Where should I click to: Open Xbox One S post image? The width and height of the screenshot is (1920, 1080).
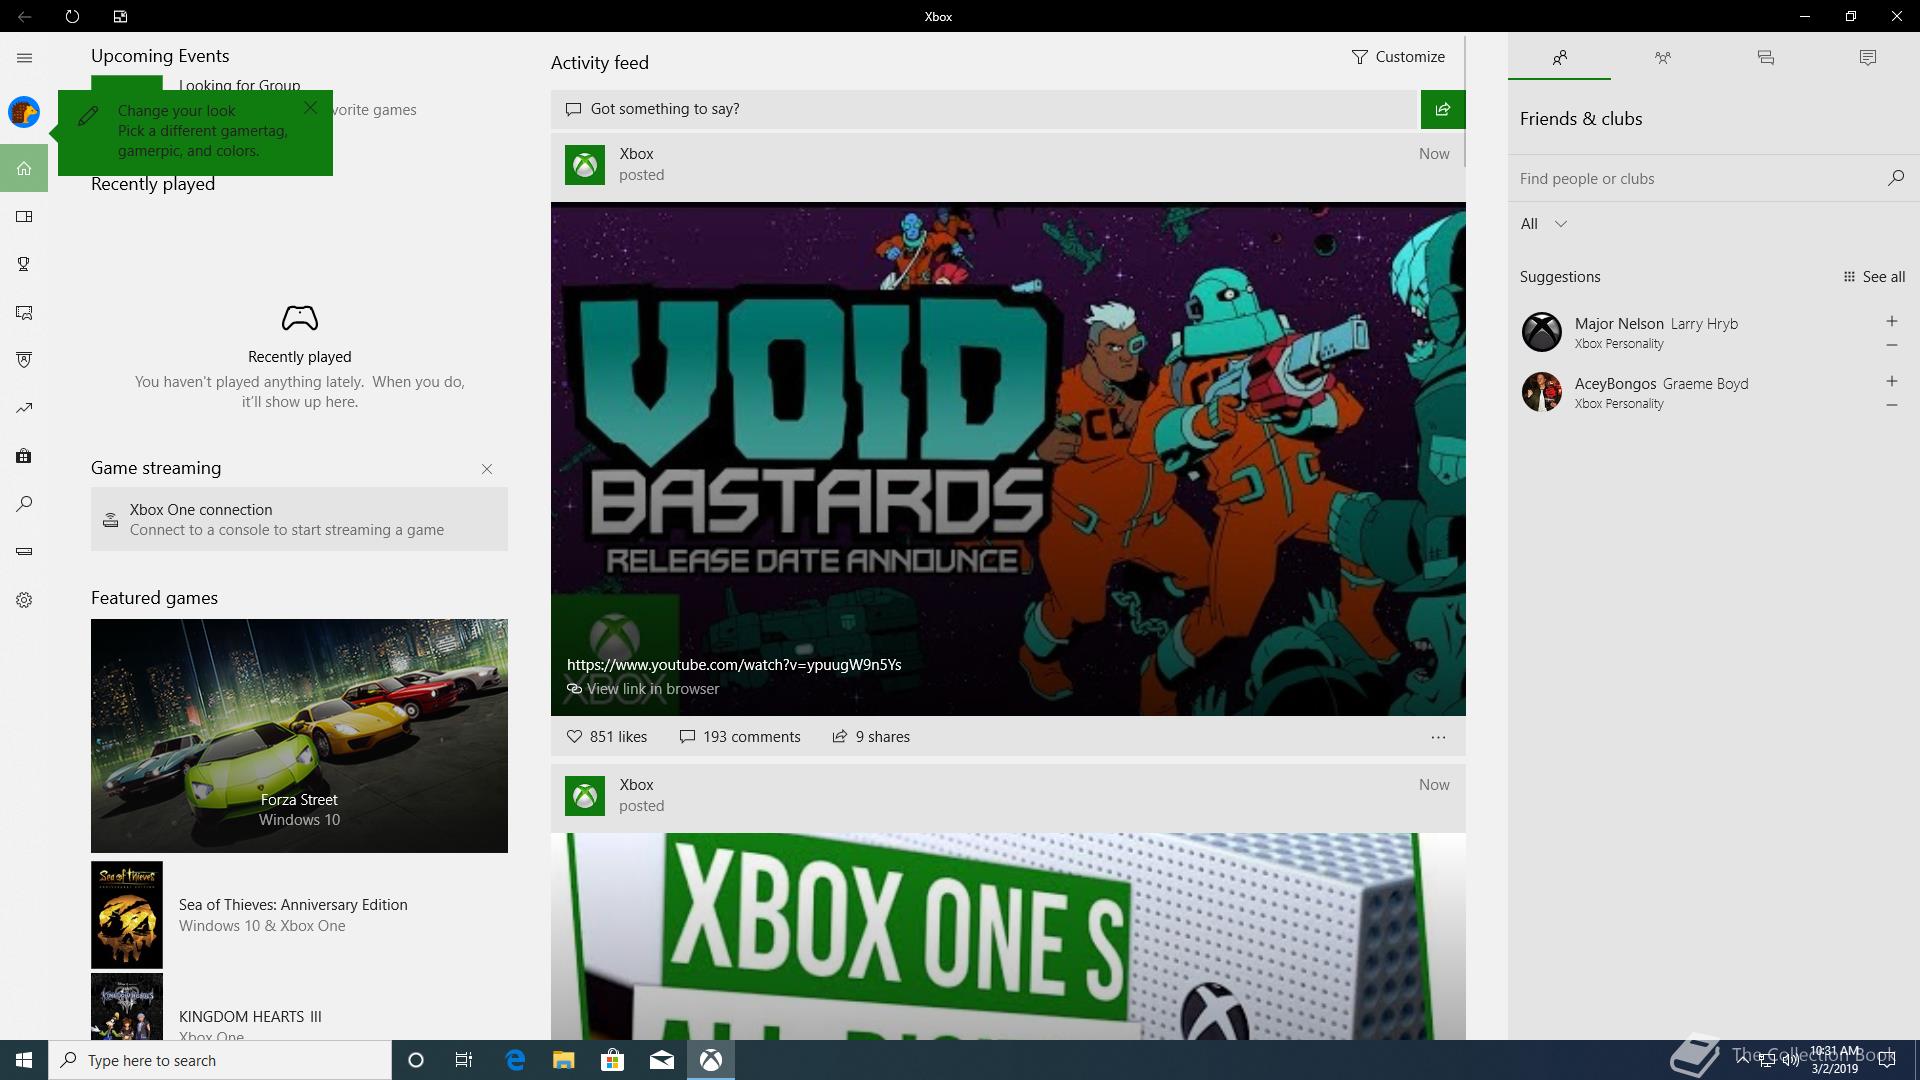[1008, 937]
